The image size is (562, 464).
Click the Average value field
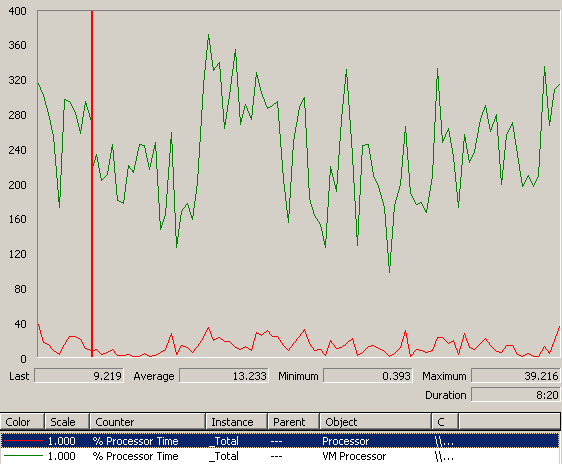[x=224, y=375]
